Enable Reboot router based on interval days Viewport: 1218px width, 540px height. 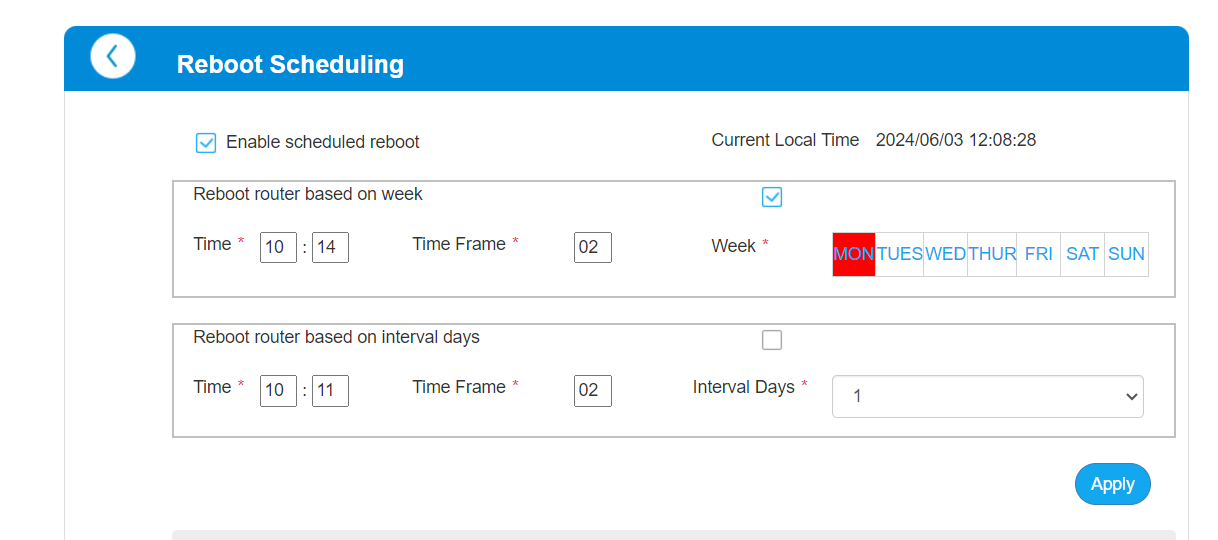tap(772, 340)
